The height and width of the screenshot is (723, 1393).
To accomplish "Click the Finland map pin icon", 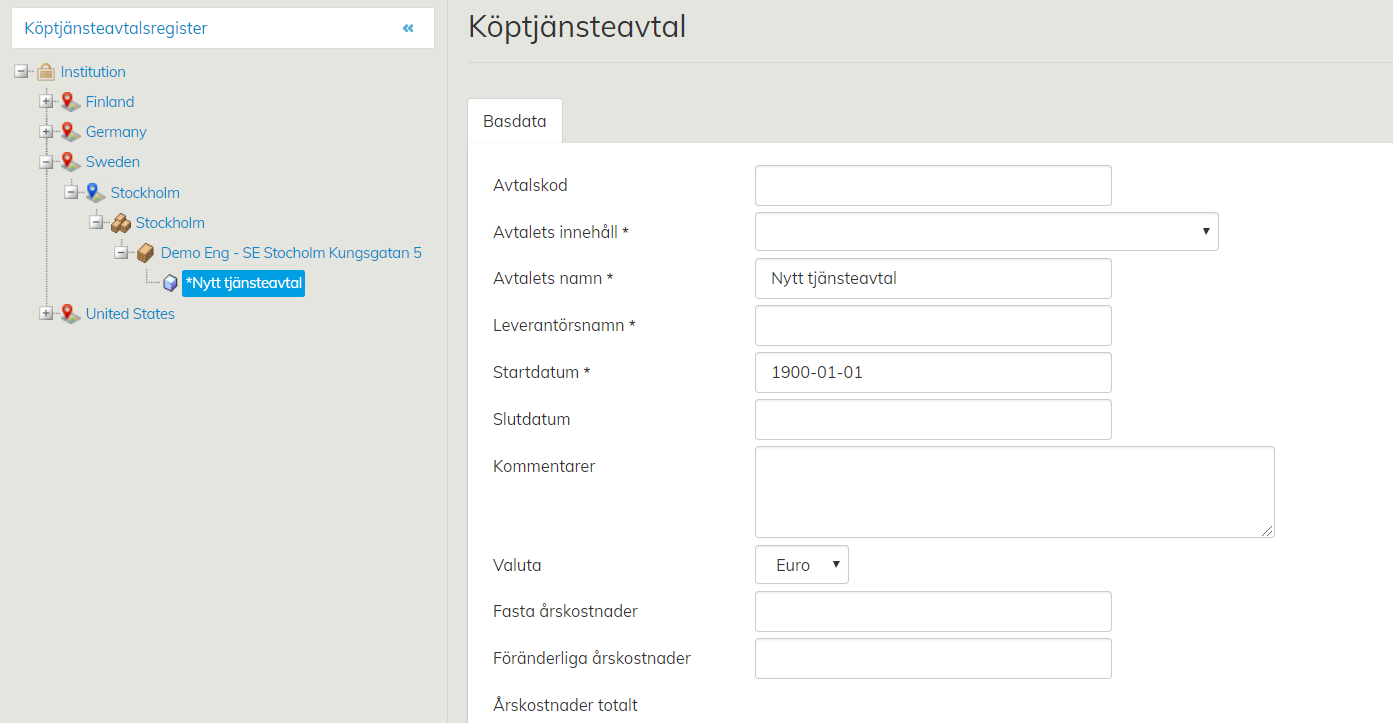I will click(70, 102).
